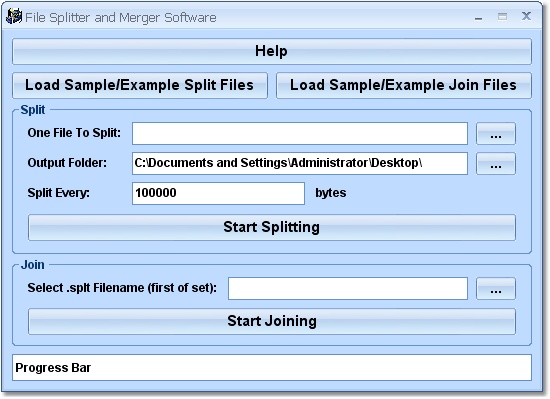Edit the Output Folder path field
Screen dimensions: 550x399
click(300, 163)
